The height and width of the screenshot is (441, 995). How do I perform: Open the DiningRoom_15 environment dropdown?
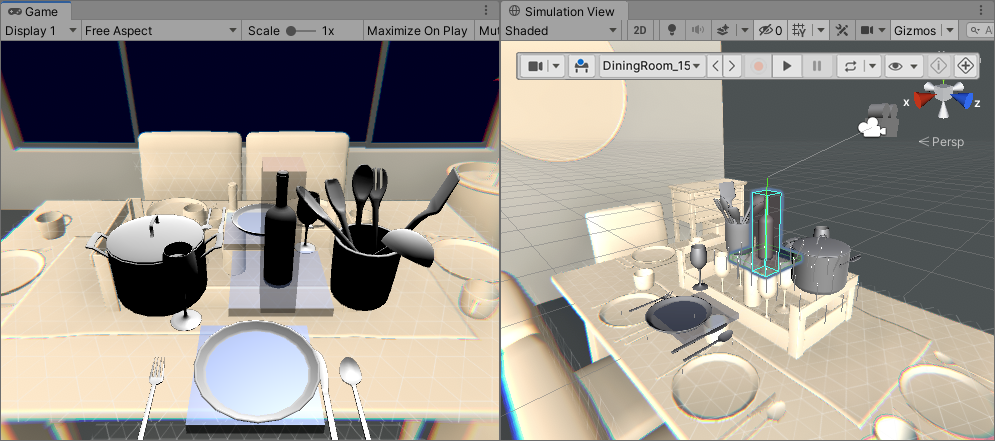click(650, 66)
